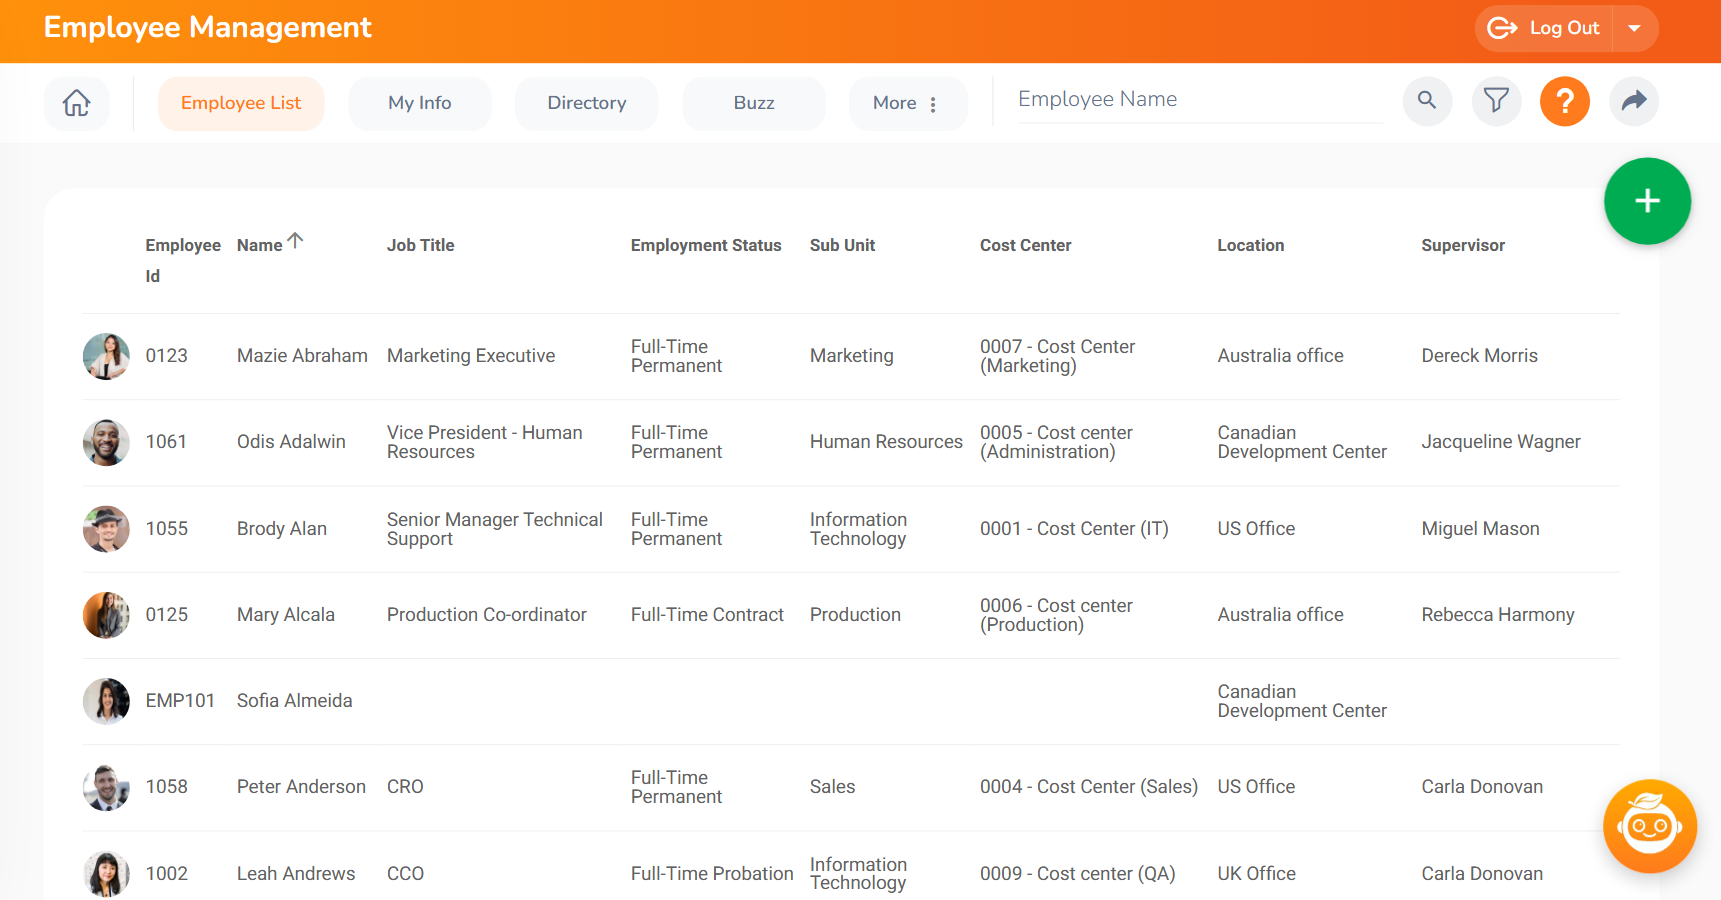Sort by Cost Center column header

click(x=1025, y=245)
